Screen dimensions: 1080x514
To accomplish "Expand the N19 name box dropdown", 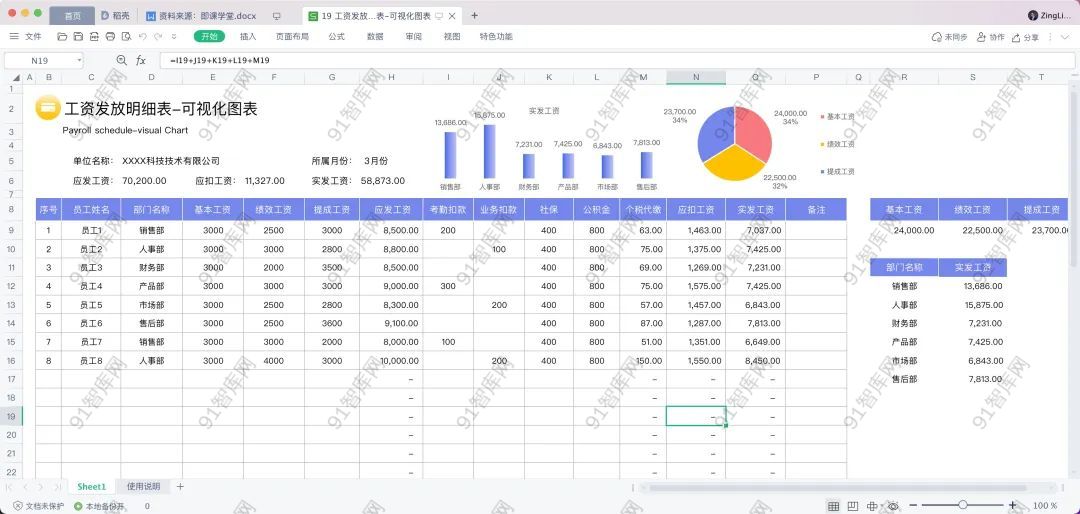I will pos(79,60).
